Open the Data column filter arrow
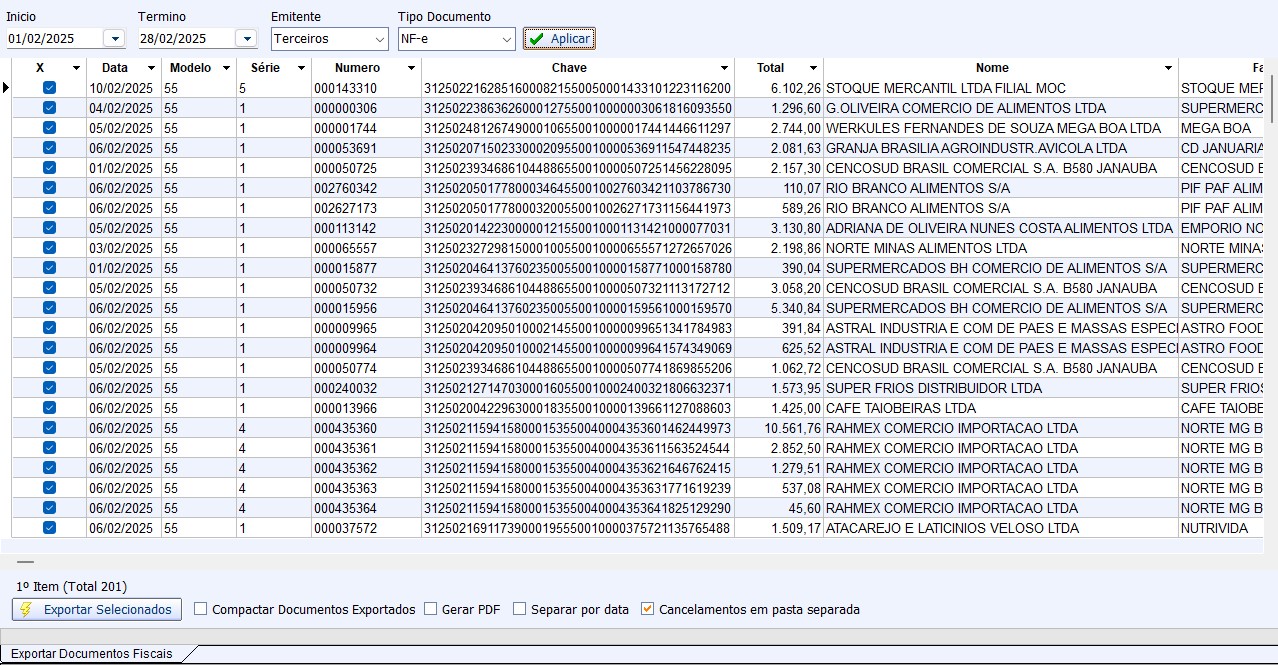The height and width of the screenshot is (665, 1278). click(150, 68)
